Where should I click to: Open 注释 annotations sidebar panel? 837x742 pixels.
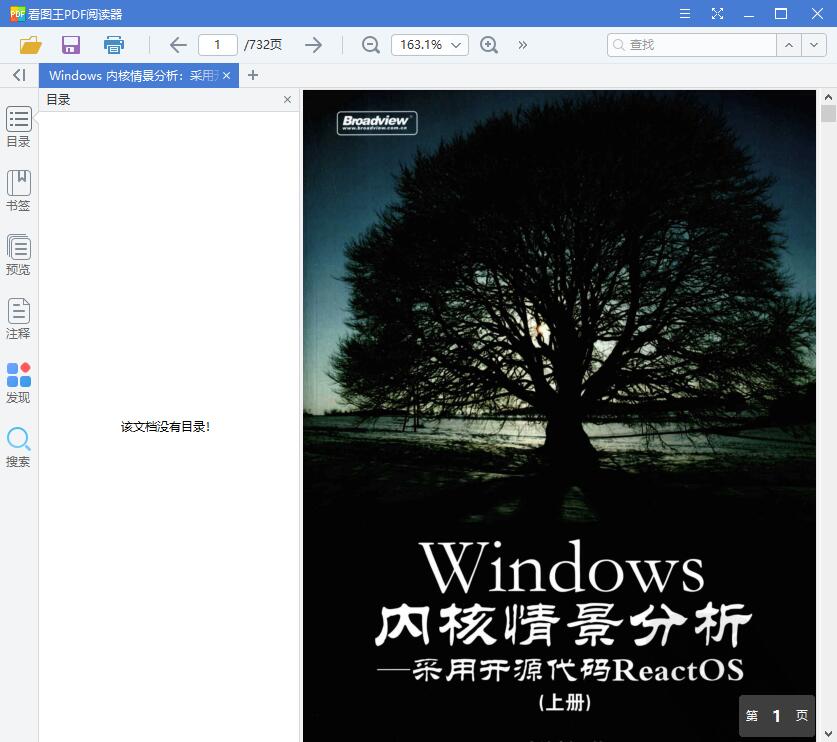19,319
